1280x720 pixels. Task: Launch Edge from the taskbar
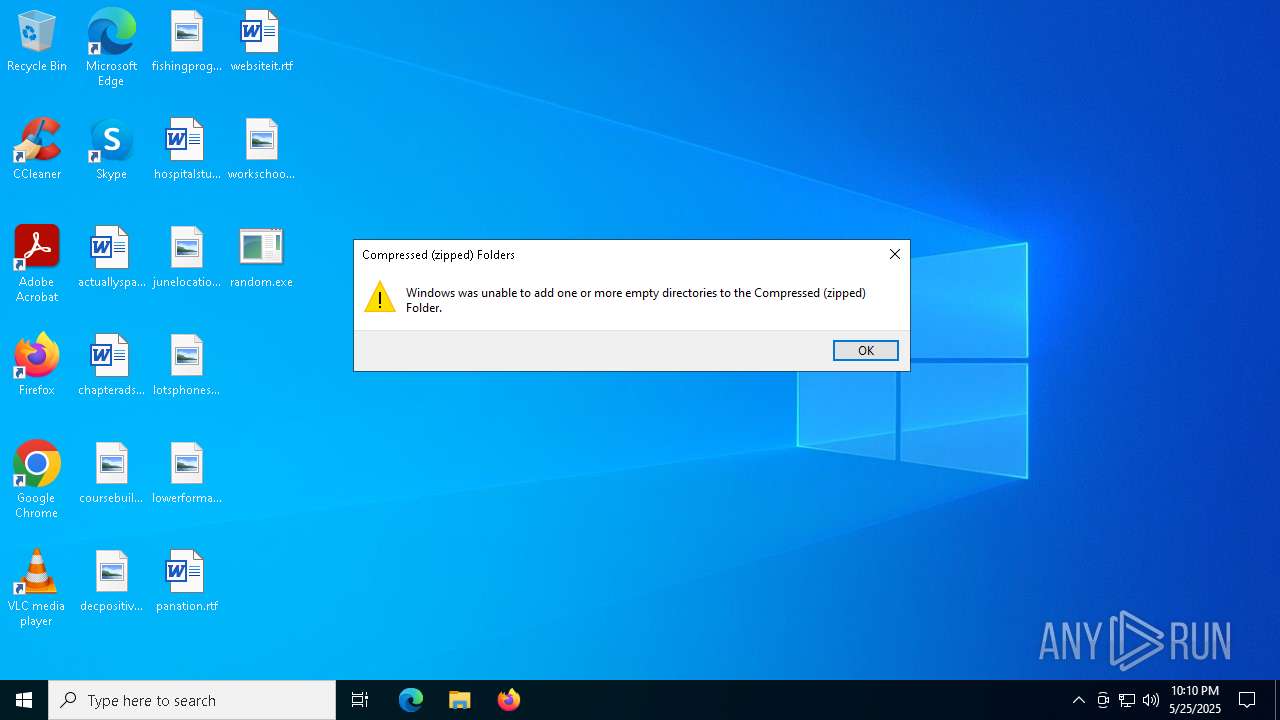pyautogui.click(x=411, y=700)
